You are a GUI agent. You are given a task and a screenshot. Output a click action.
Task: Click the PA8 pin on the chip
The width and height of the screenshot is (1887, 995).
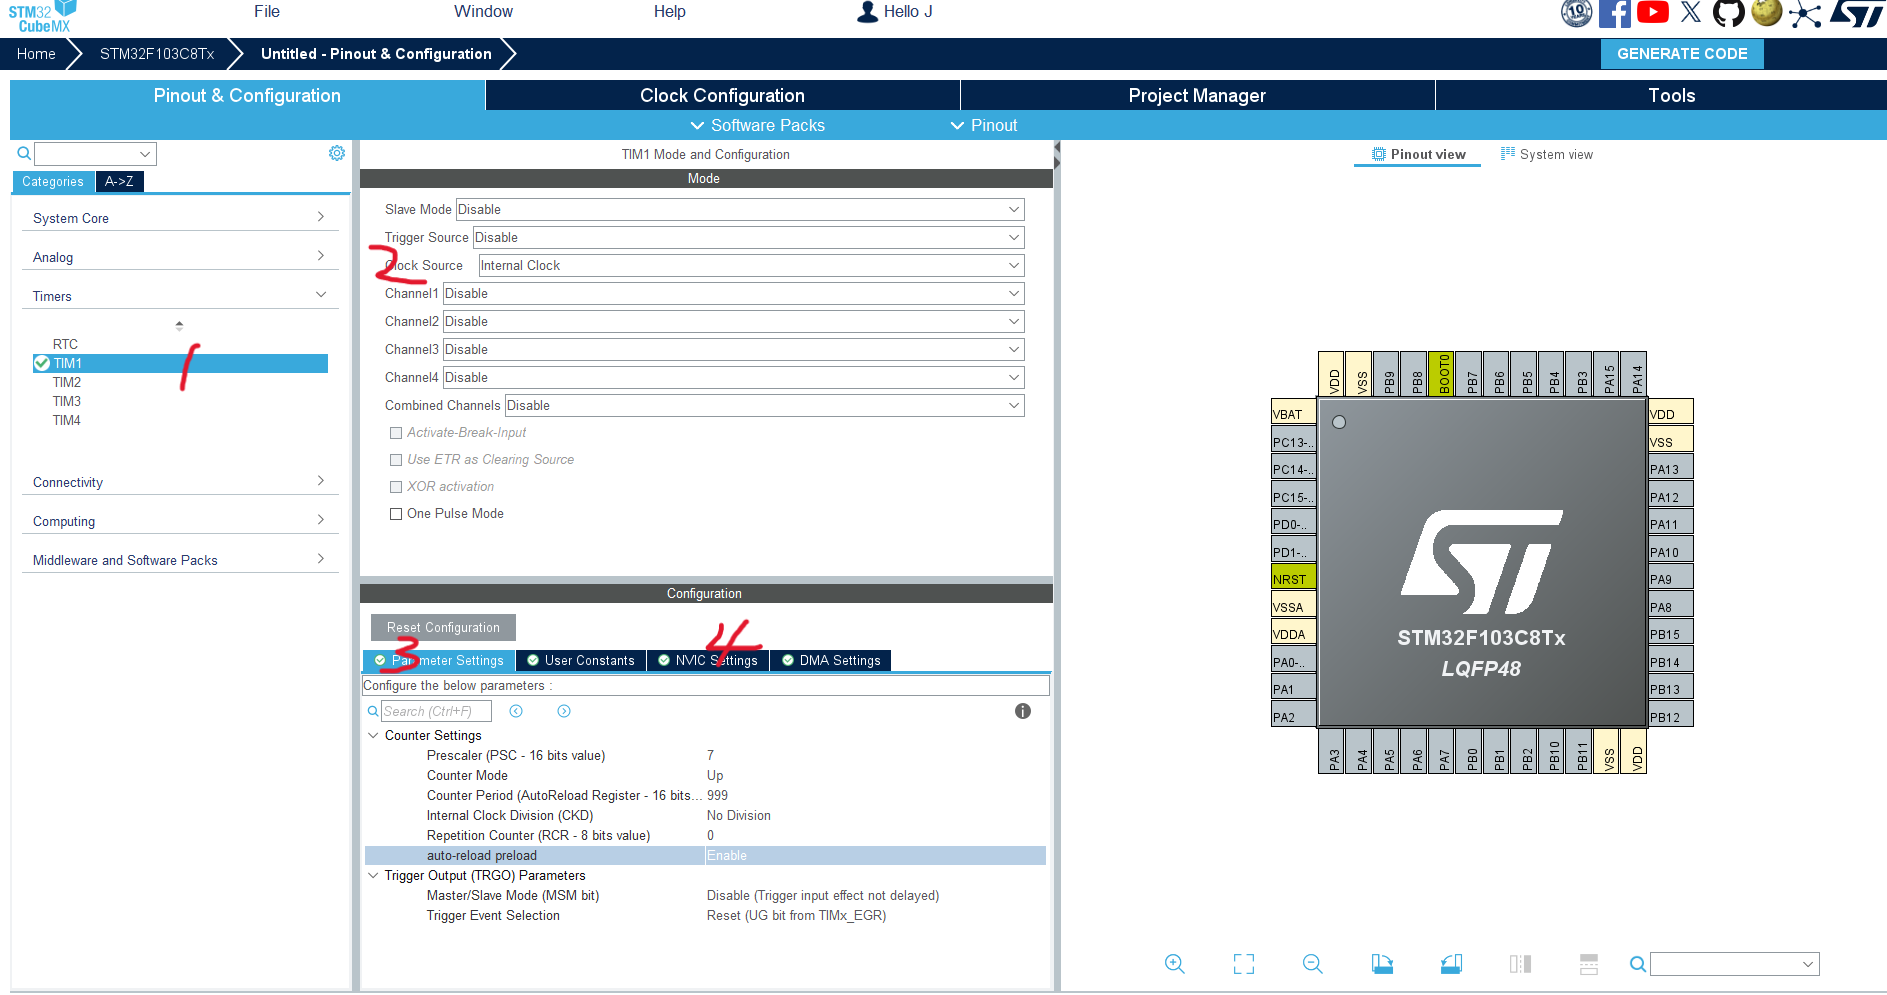point(1669,607)
